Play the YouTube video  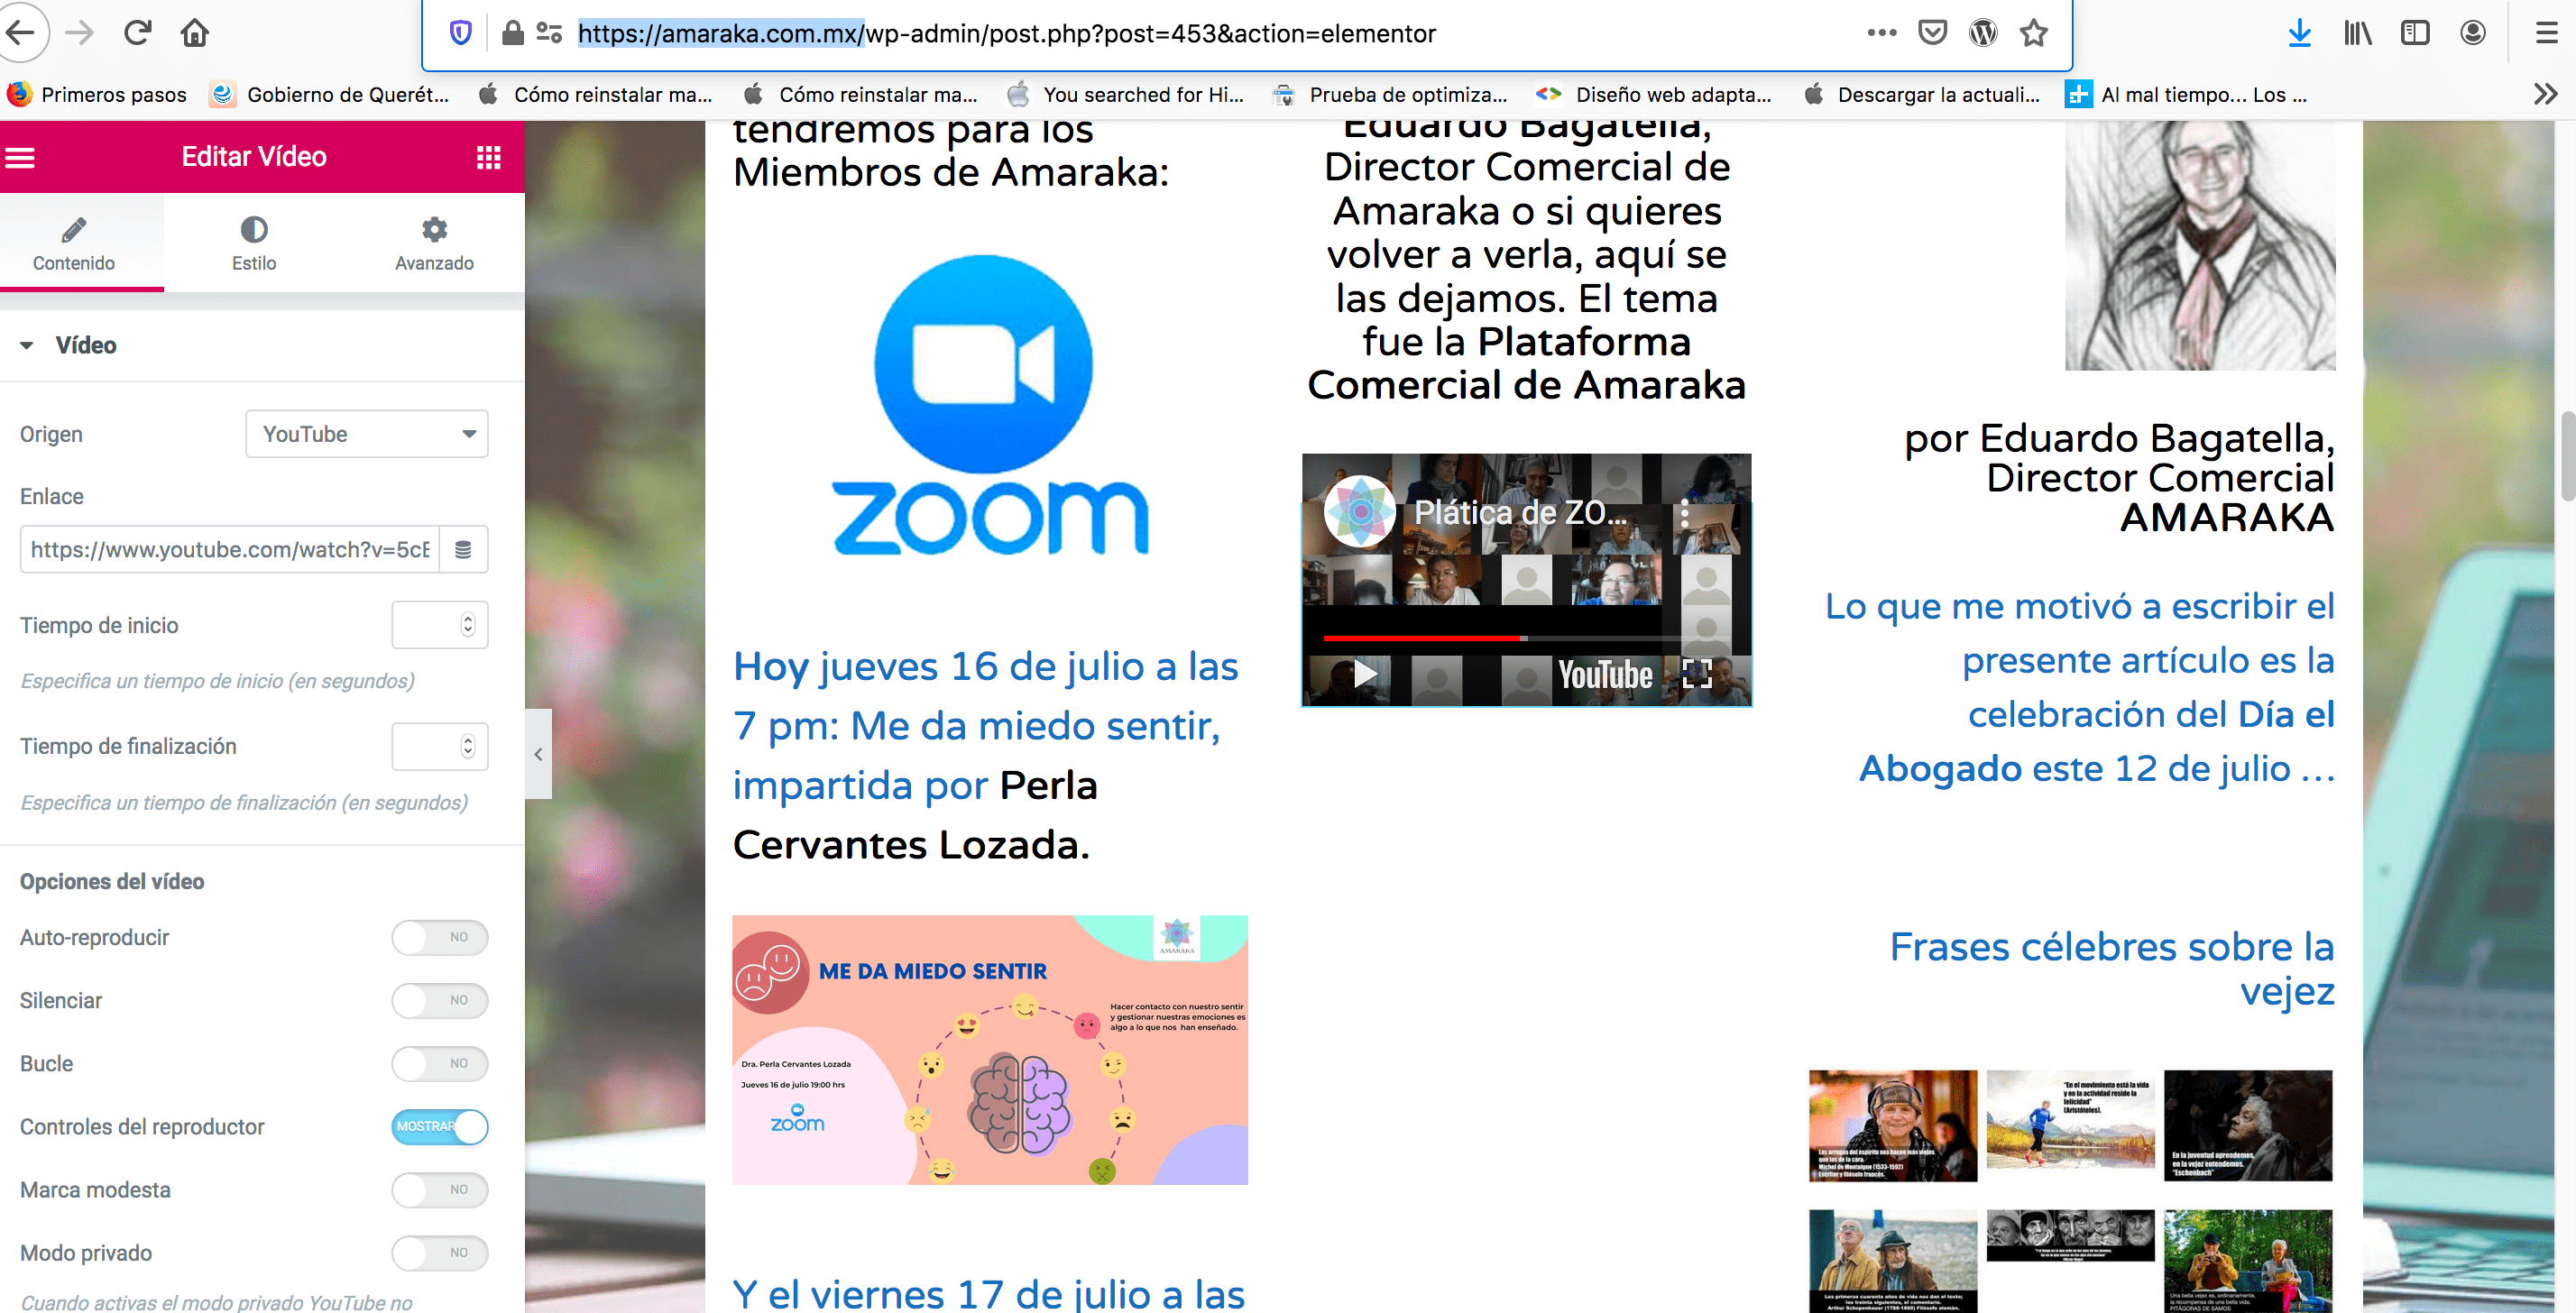1364,674
